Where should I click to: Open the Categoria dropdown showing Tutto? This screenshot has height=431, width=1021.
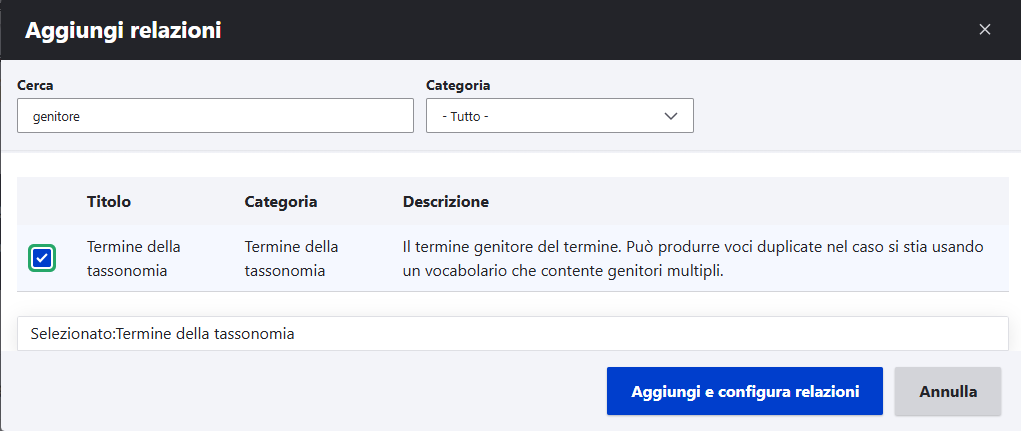click(x=559, y=116)
